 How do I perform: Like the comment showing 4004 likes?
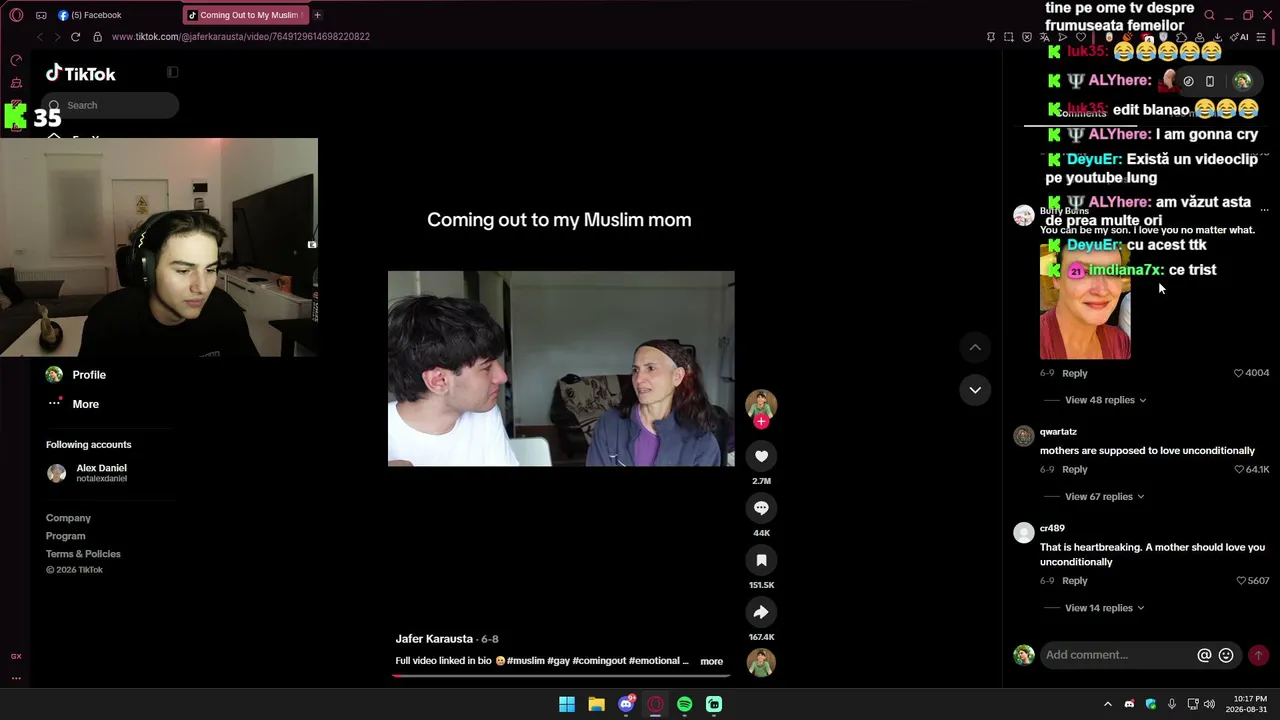(x=1238, y=373)
